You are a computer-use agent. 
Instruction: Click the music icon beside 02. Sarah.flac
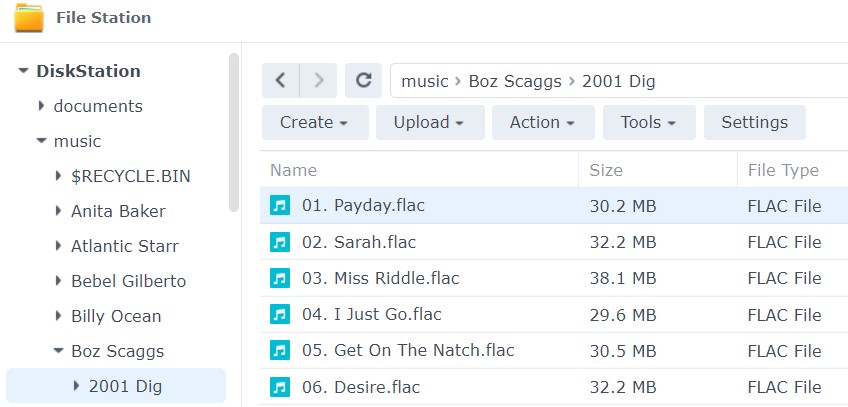[280, 242]
